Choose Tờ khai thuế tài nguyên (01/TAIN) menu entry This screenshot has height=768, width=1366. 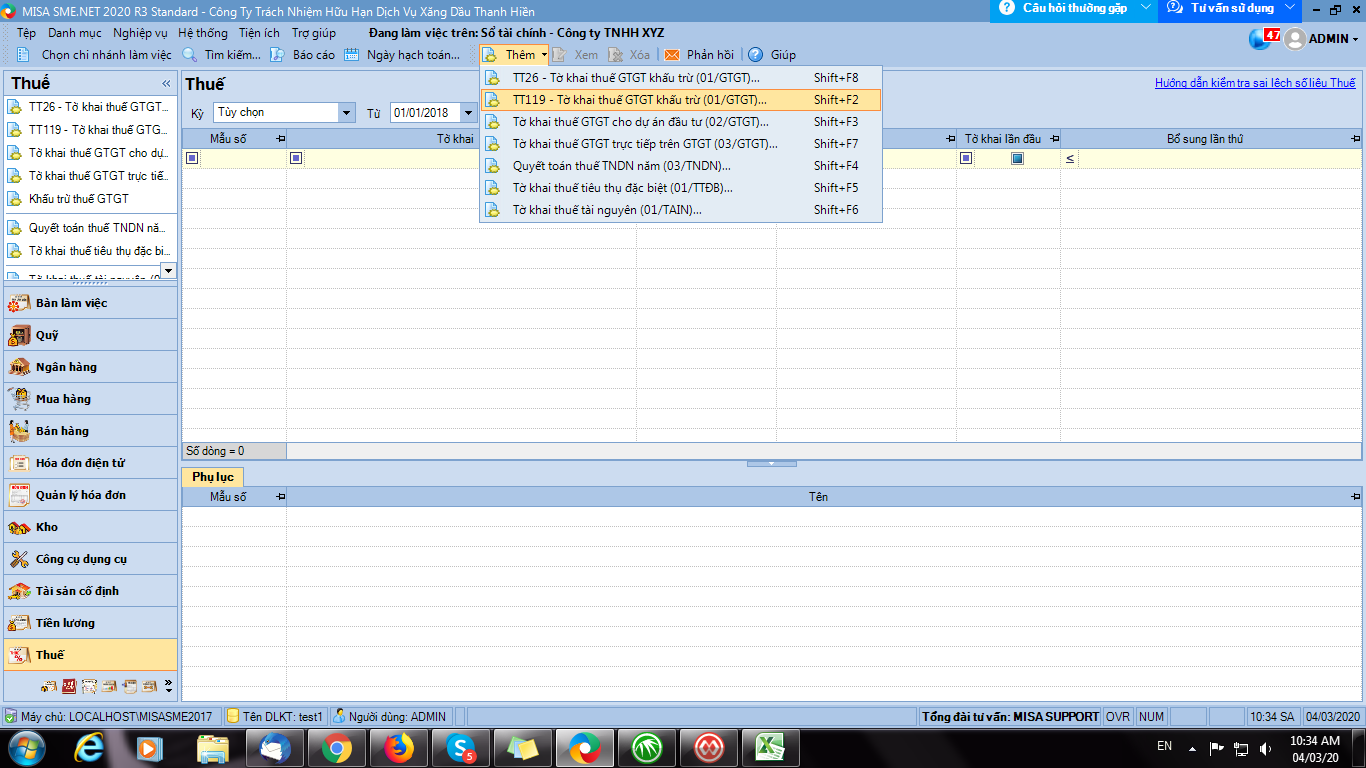(x=681, y=210)
